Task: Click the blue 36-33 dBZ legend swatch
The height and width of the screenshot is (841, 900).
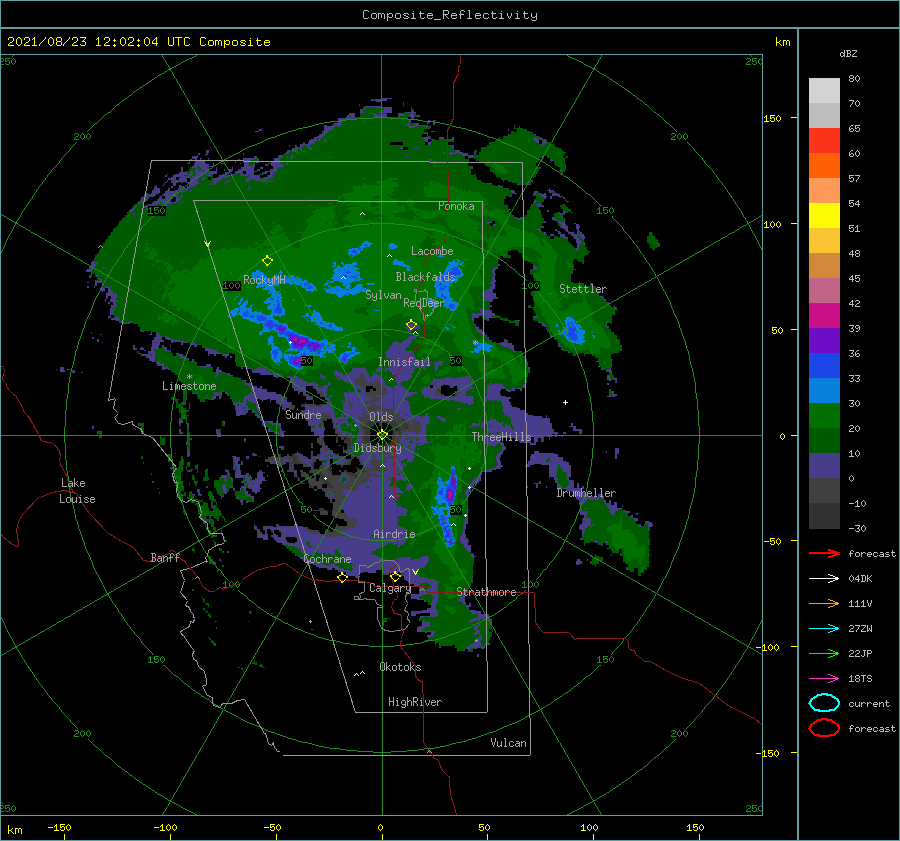Action: click(824, 366)
